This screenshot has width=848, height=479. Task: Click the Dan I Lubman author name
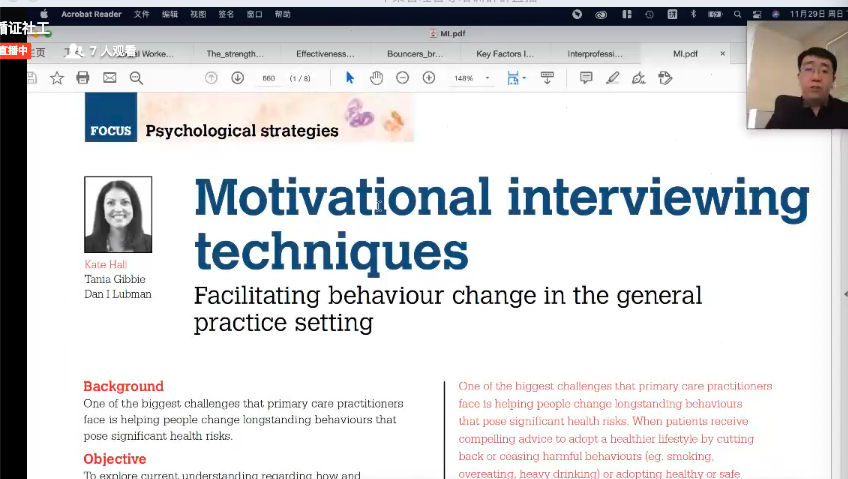[118, 294]
